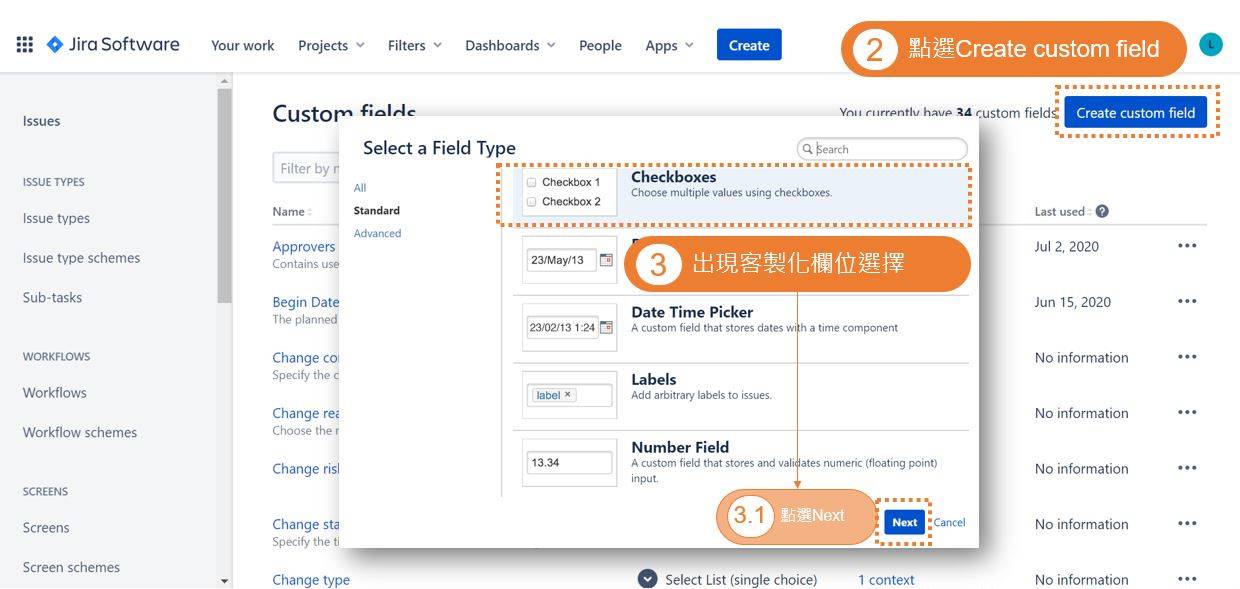
Task: Click calendar icon in Date Time Picker preview
Action: click(606, 327)
